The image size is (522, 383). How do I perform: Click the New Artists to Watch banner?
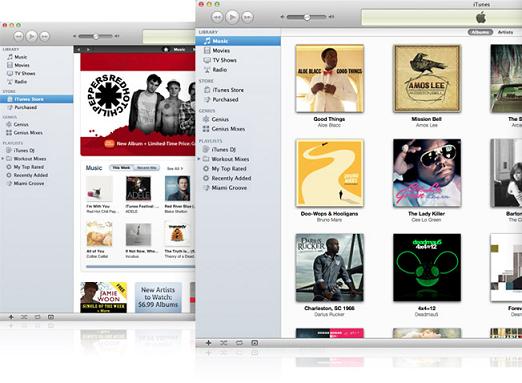point(158,297)
